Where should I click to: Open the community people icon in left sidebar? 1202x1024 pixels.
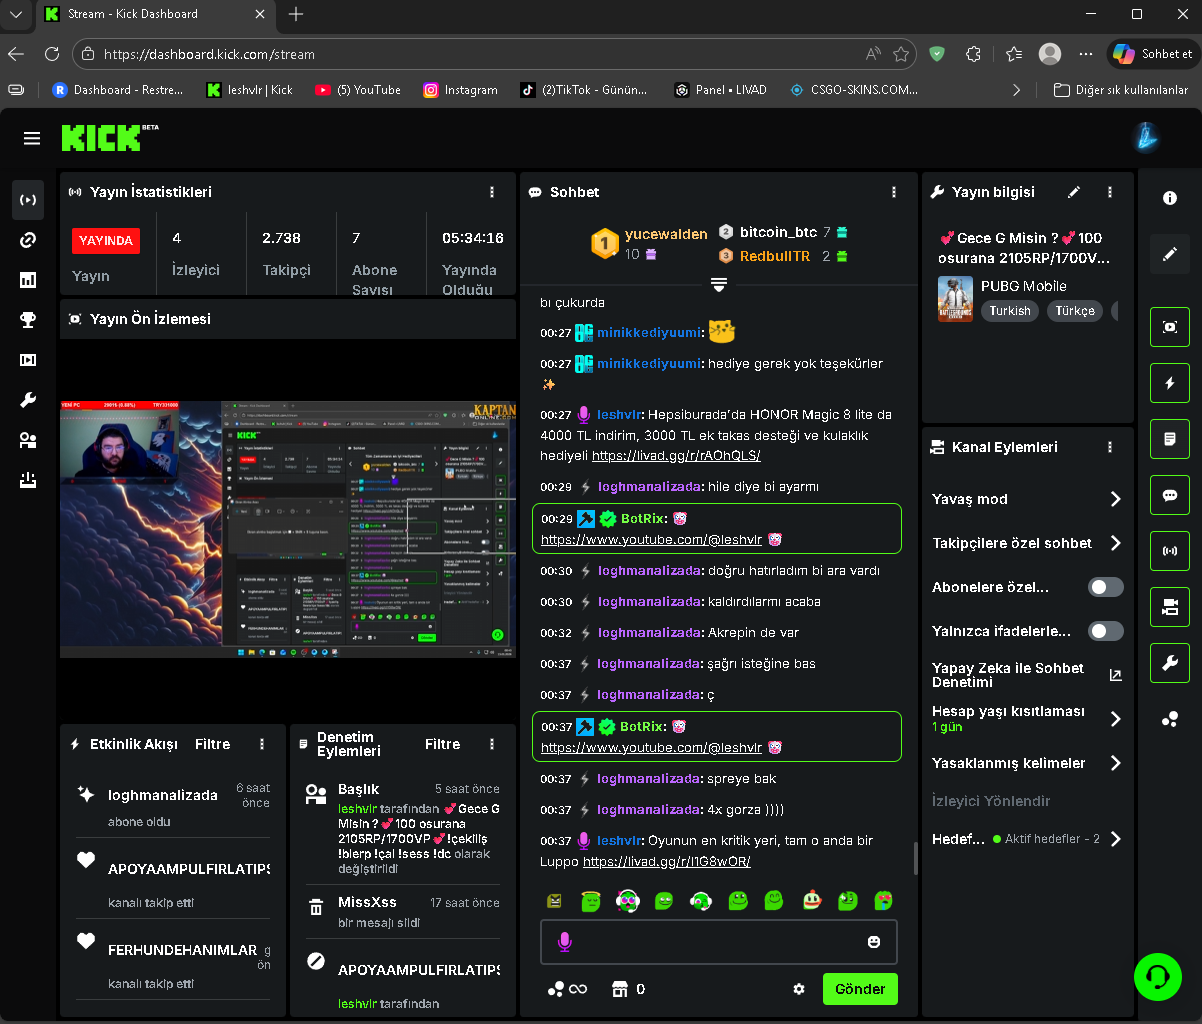click(28, 440)
